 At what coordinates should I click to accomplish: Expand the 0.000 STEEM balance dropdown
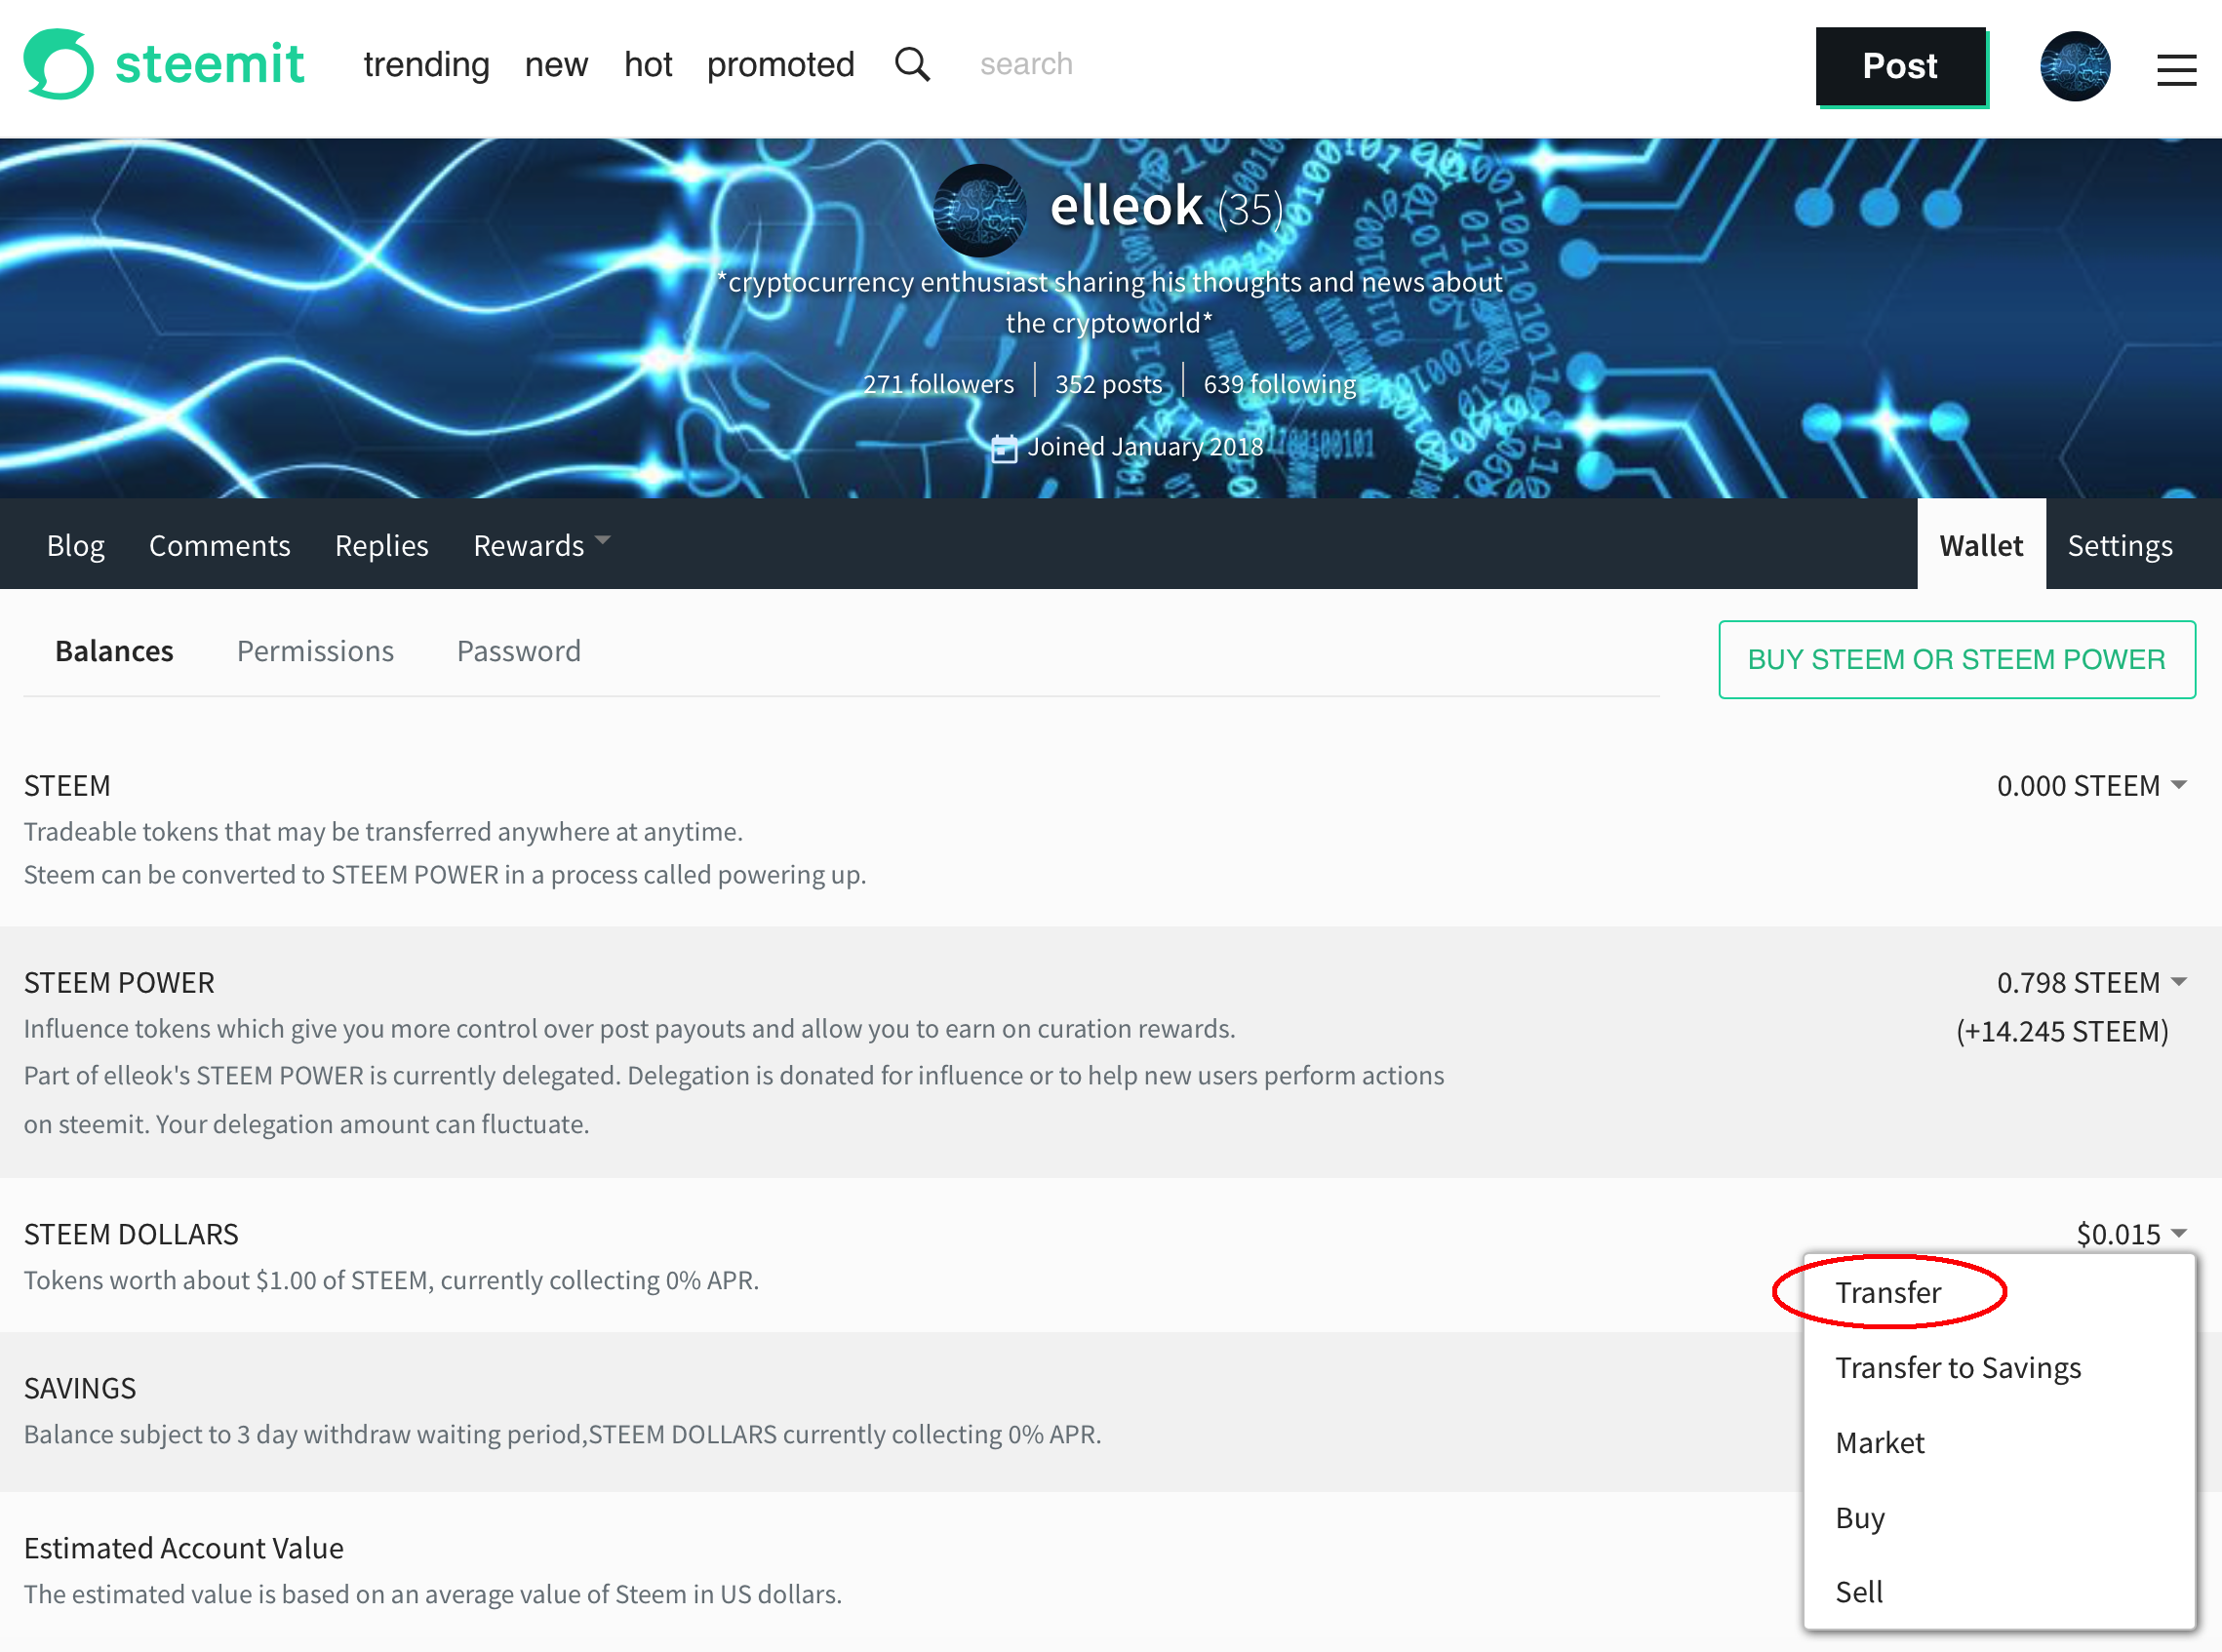tap(2092, 786)
